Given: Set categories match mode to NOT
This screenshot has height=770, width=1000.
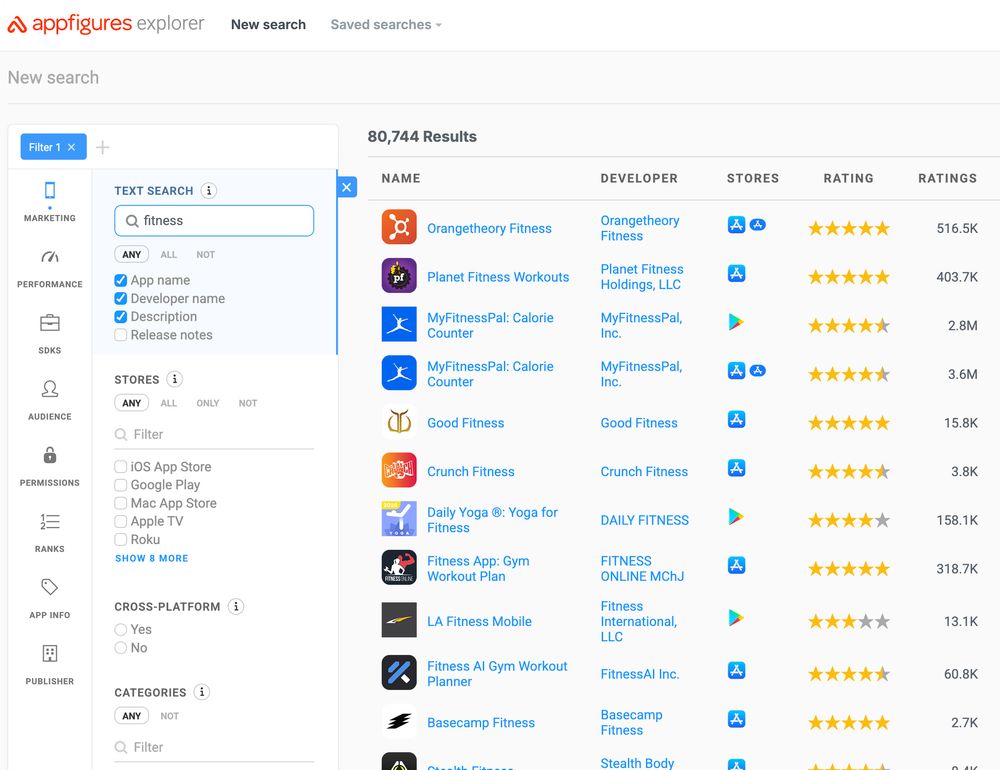Looking at the screenshot, I should (x=169, y=716).
